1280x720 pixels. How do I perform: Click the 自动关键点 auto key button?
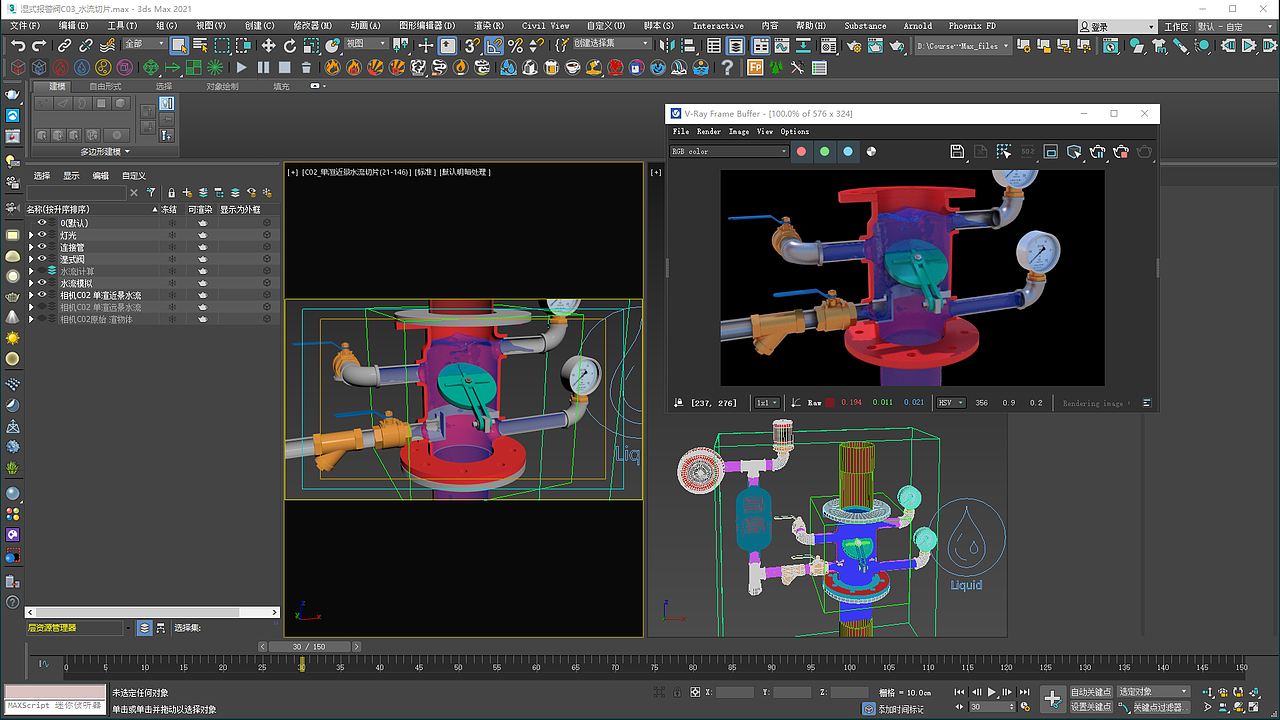1090,692
